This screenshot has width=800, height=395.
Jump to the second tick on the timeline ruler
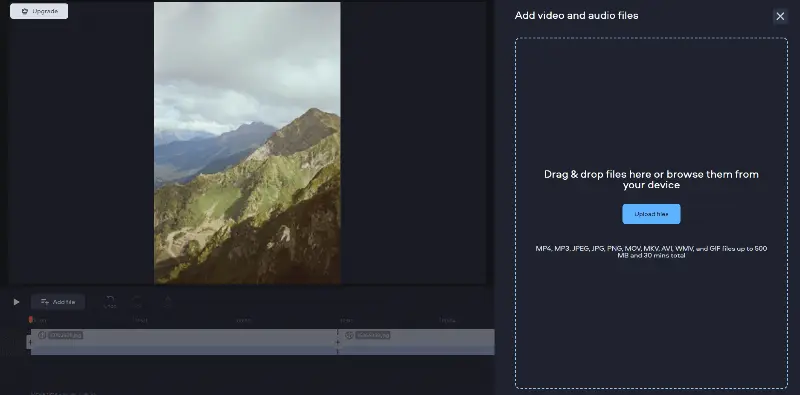pyautogui.click(x=140, y=320)
